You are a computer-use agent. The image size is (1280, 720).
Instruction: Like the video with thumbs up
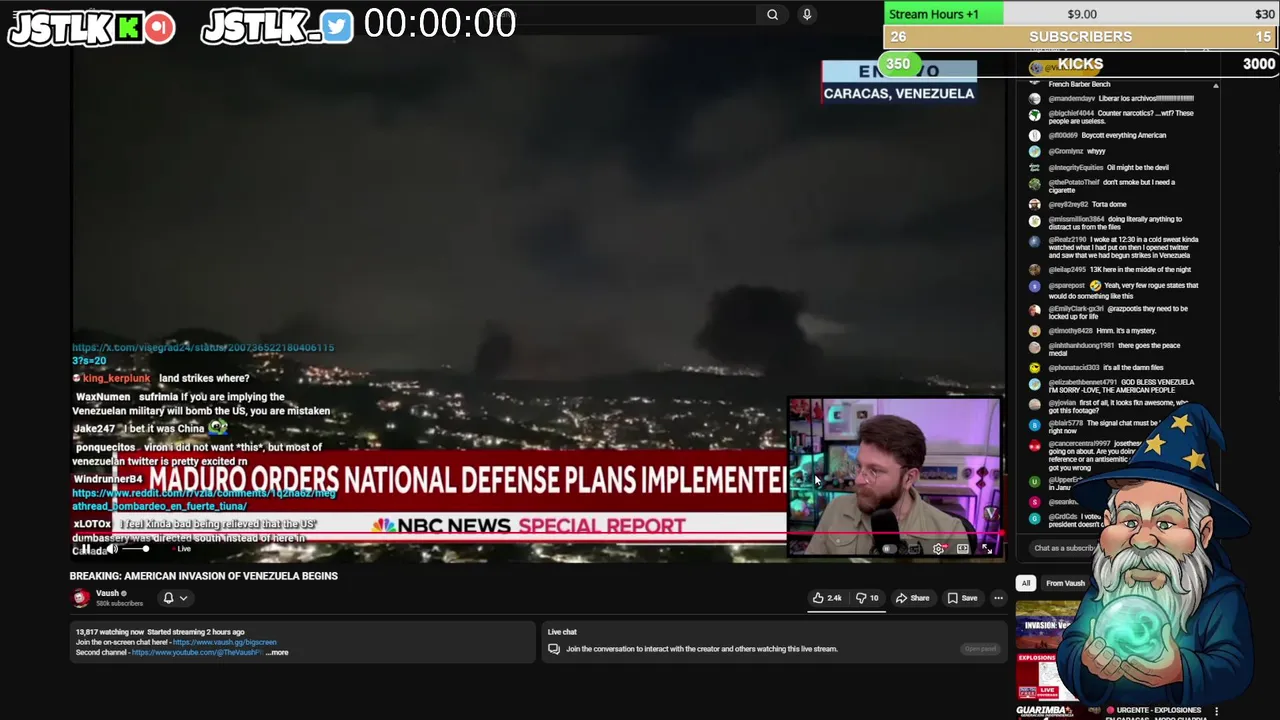click(827, 598)
